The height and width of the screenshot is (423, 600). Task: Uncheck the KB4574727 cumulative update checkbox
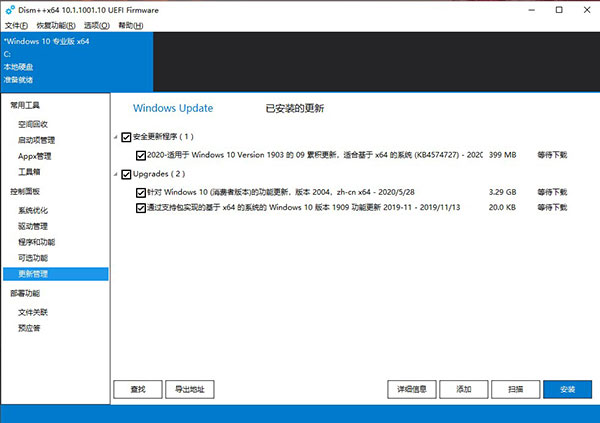tap(140, 155)
